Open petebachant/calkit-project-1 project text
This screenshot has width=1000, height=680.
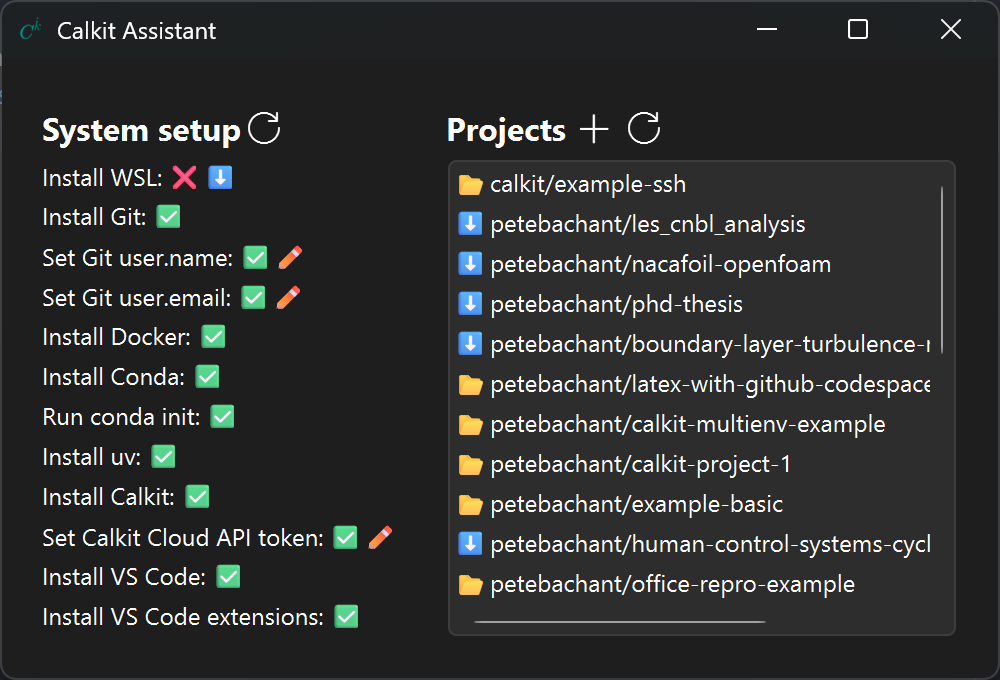click(640, 464)
